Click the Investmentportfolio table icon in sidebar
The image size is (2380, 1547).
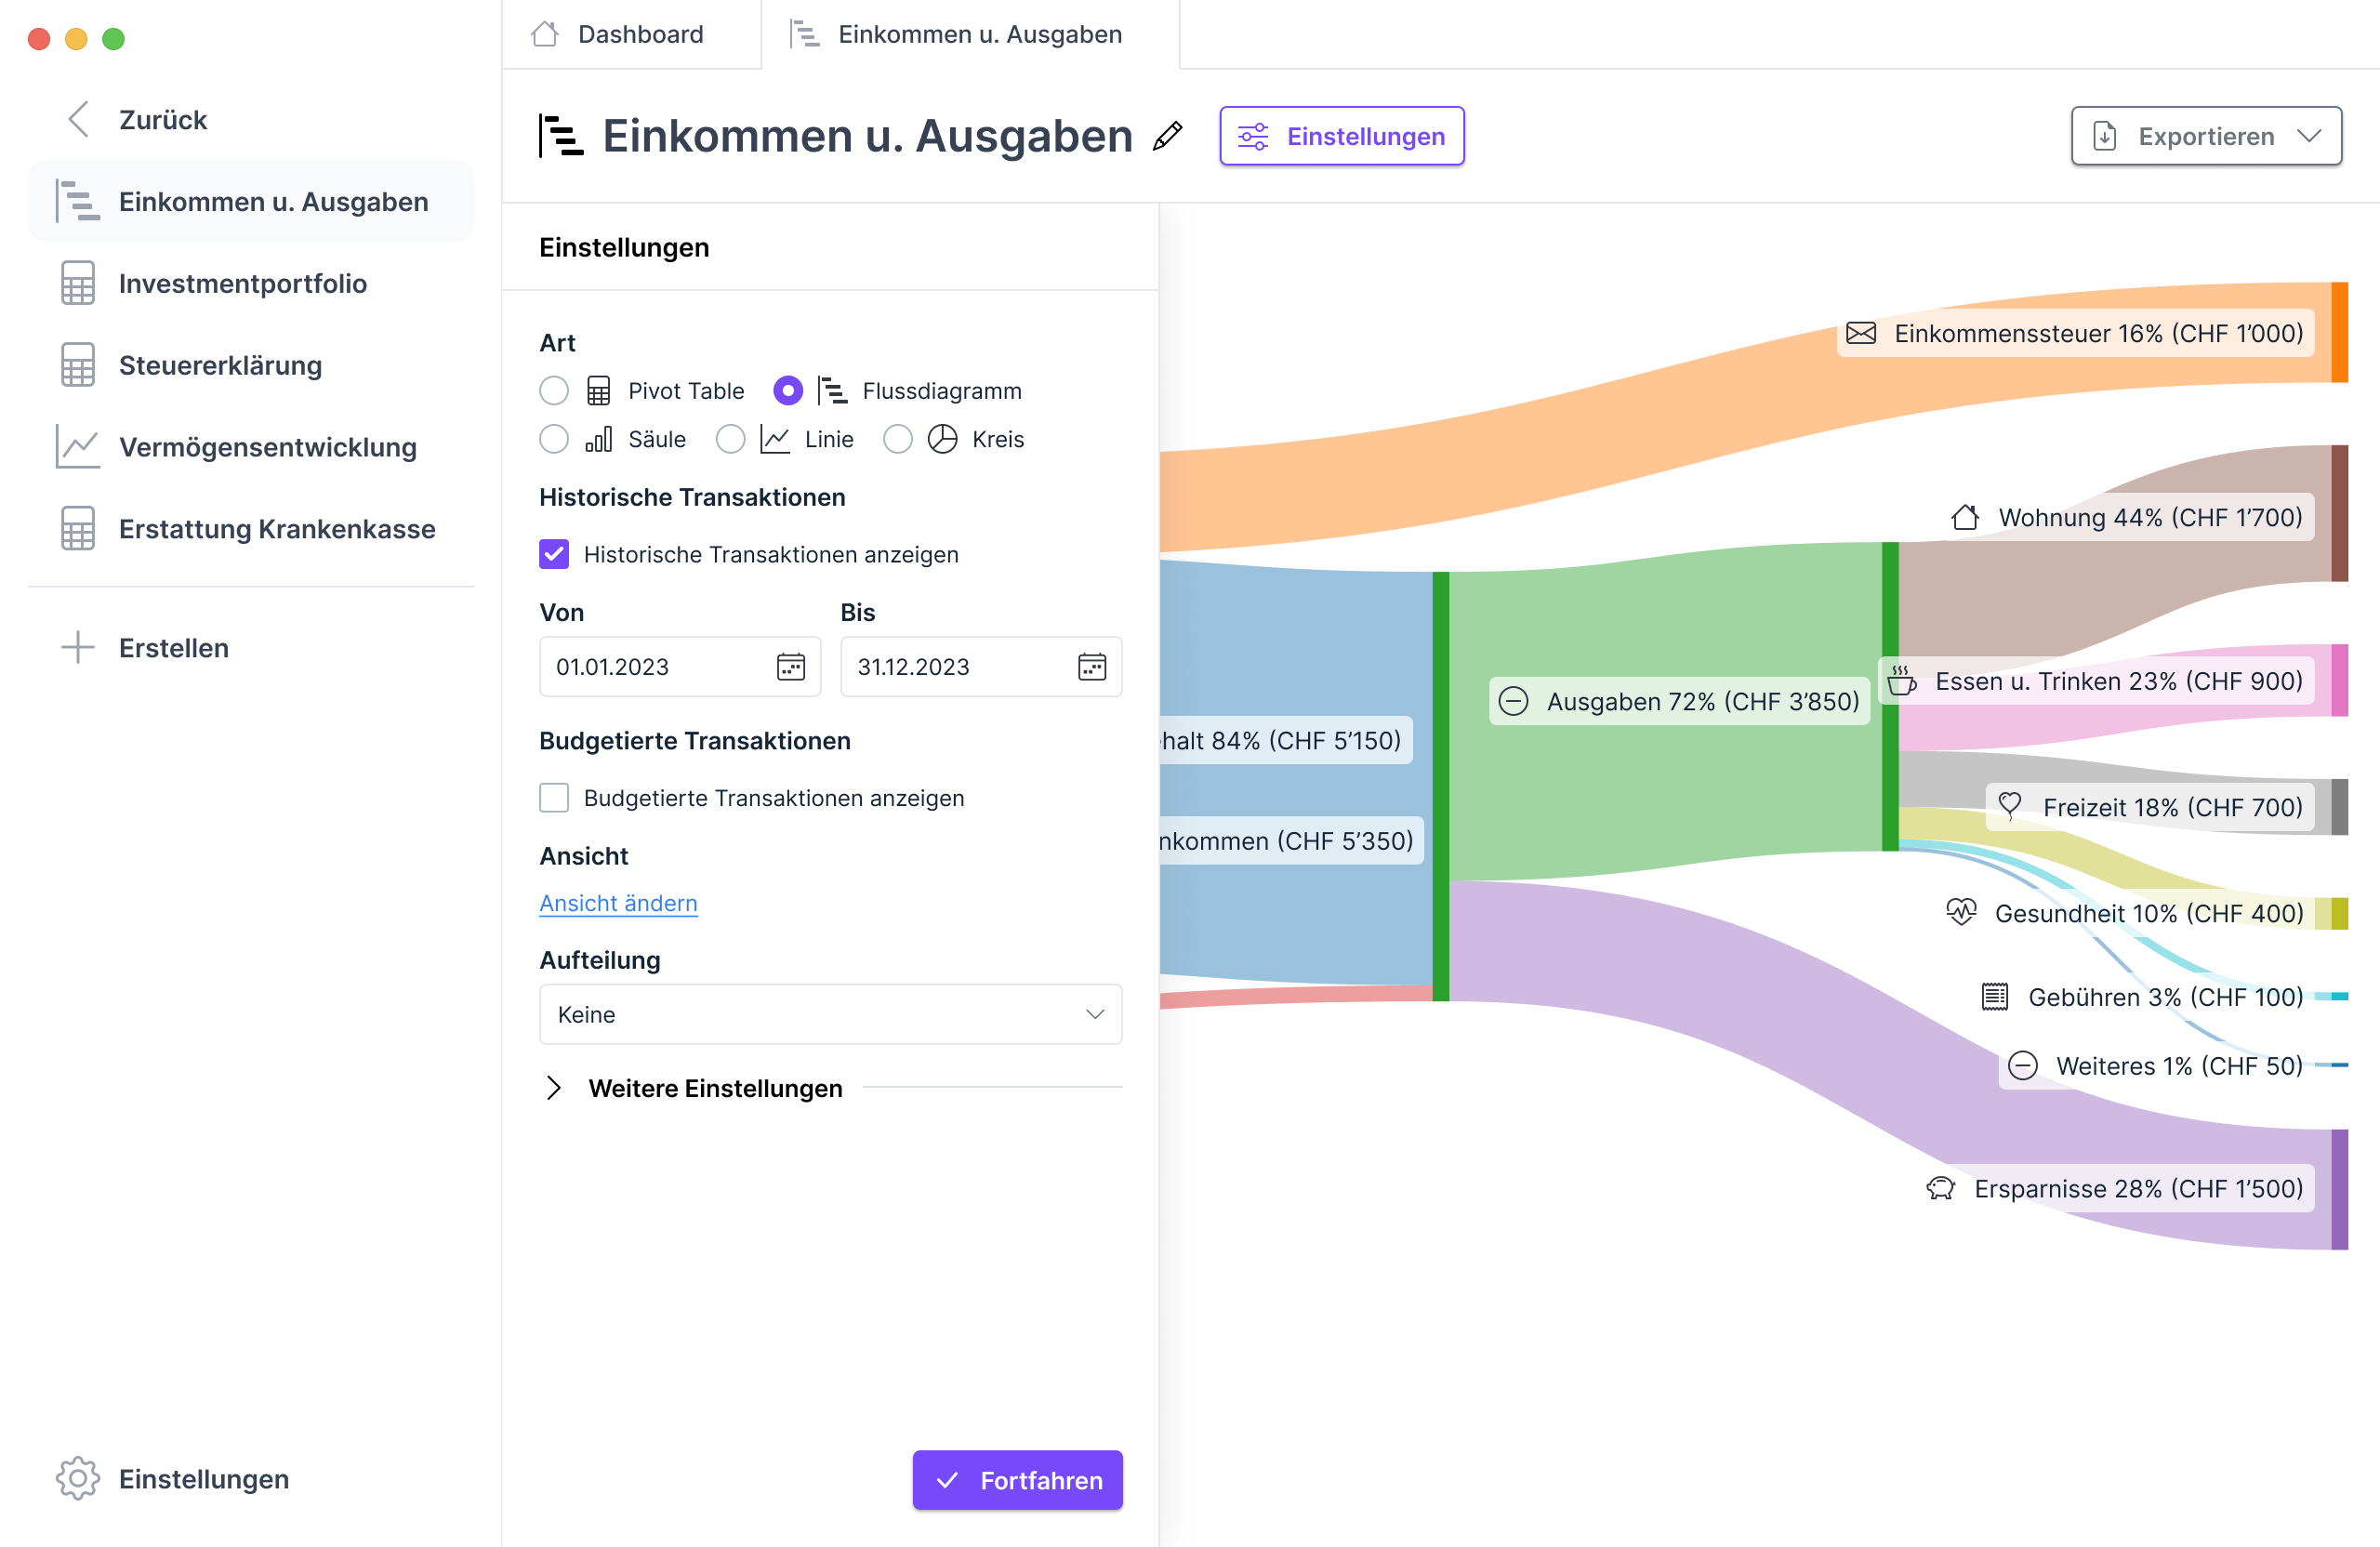pyautogui.click(x=78, y=283)
